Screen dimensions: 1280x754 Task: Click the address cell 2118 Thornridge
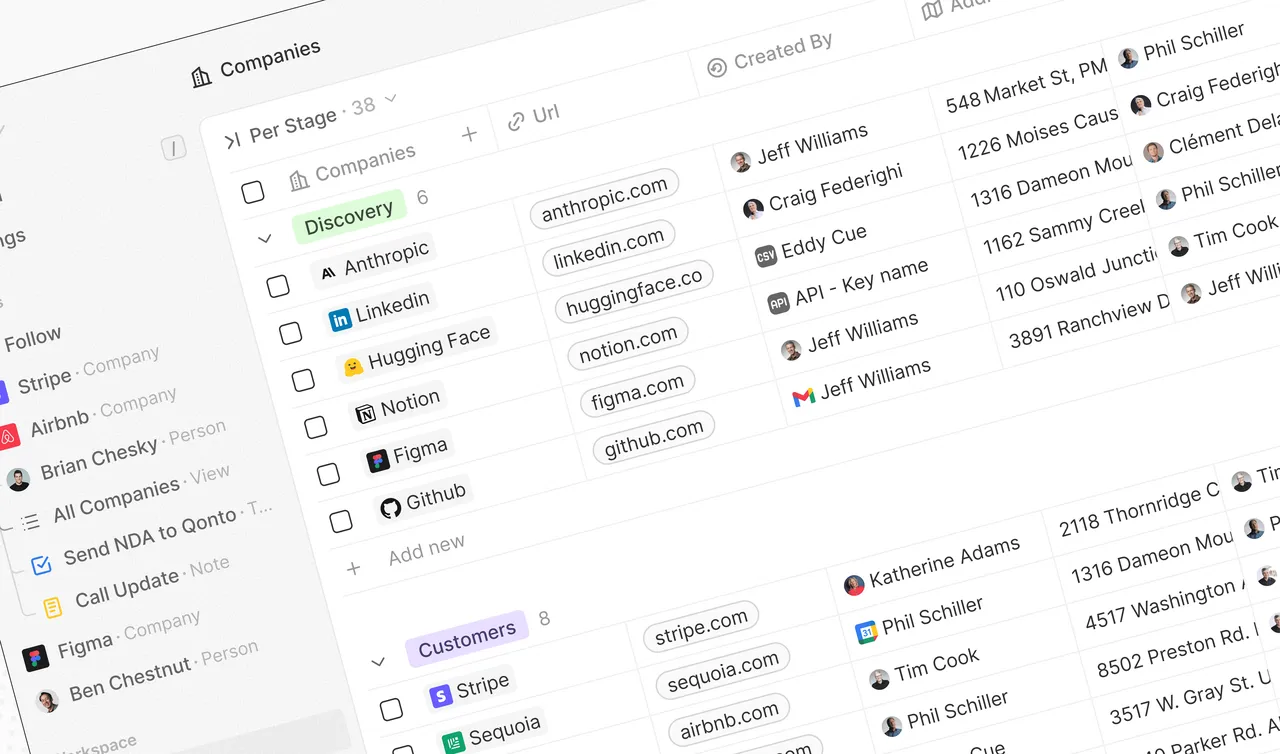(x=1139, y=510)
